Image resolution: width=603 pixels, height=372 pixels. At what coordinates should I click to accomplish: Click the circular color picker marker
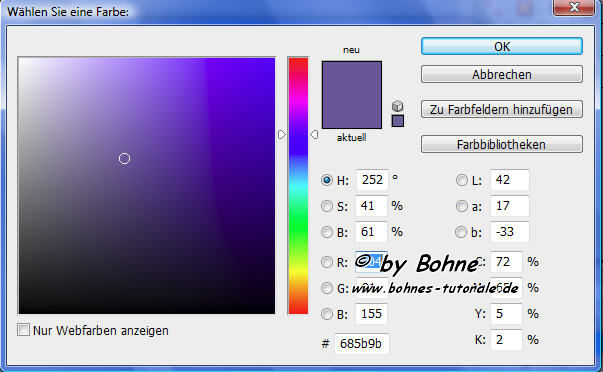(124, 158)
